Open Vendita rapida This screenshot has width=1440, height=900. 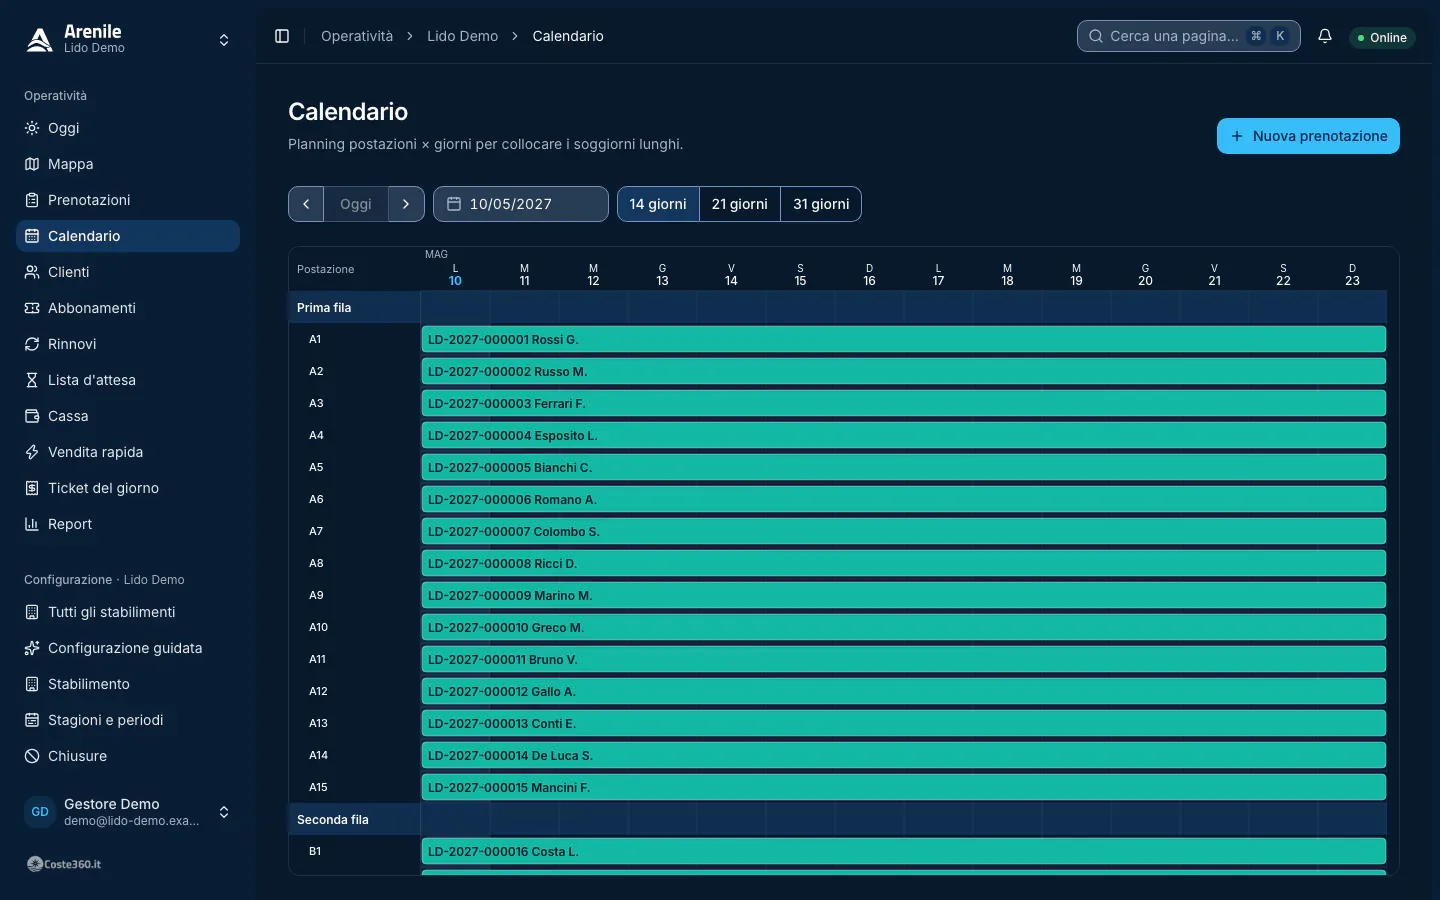pyautogui.click(x=128, y=452)
